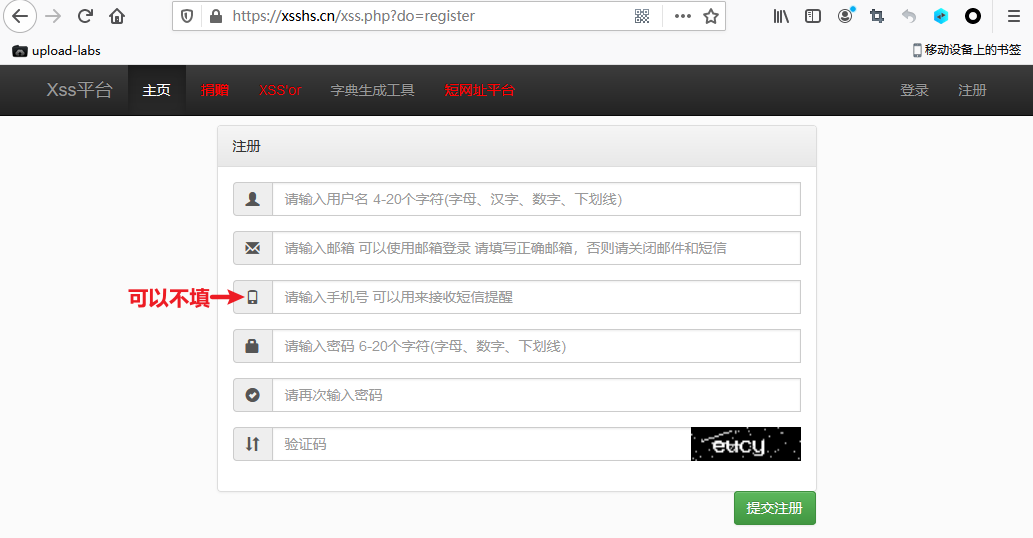Select the 主页 navigation tab
This screenshot has width=1033, height=538.
click(157, 90)
